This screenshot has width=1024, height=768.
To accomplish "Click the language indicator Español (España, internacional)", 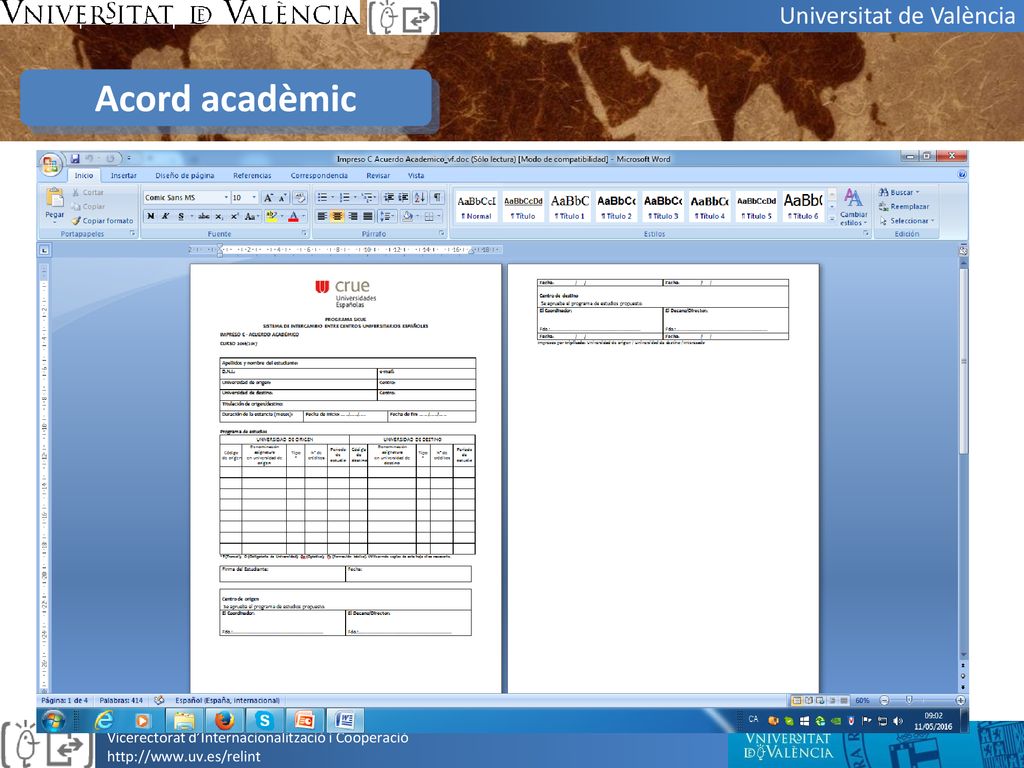I will click(x=227, y=700).
